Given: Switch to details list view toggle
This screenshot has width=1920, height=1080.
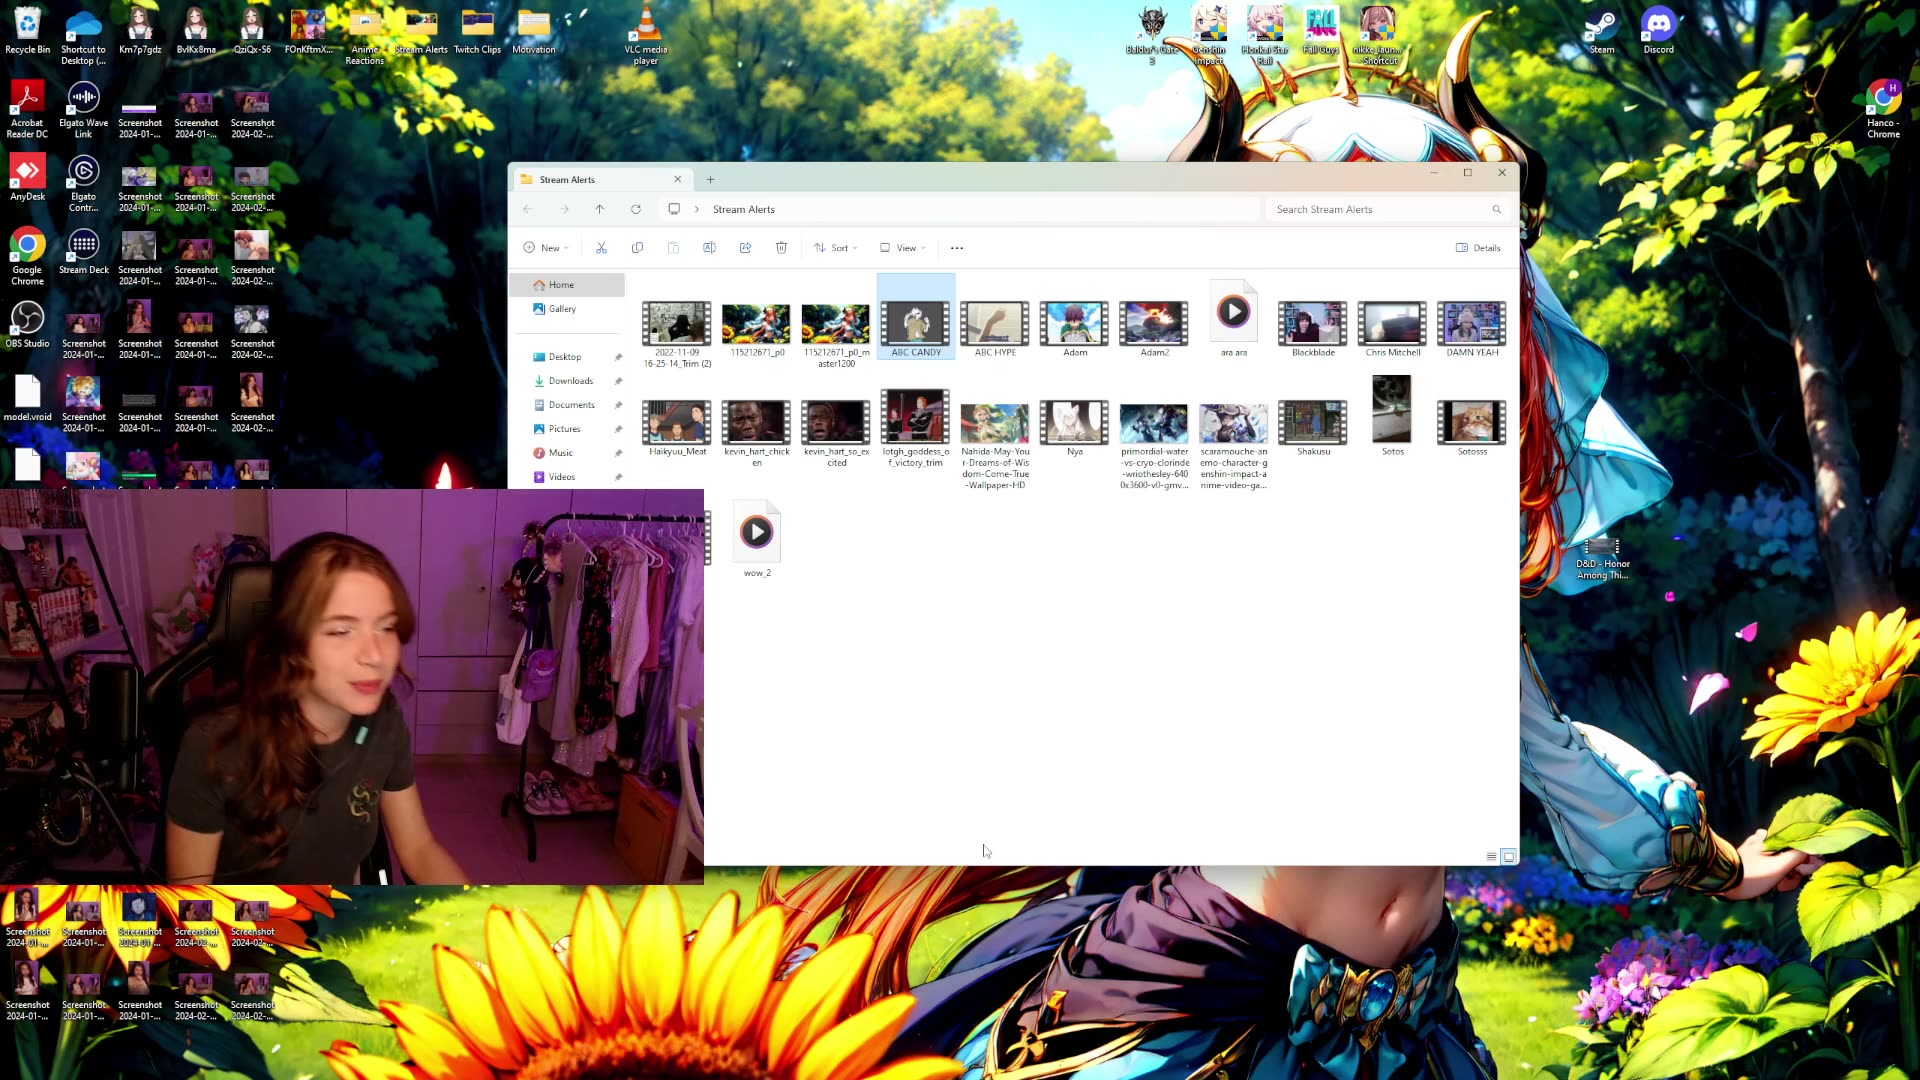Looking at the screenshot, I should [1491, 856].
